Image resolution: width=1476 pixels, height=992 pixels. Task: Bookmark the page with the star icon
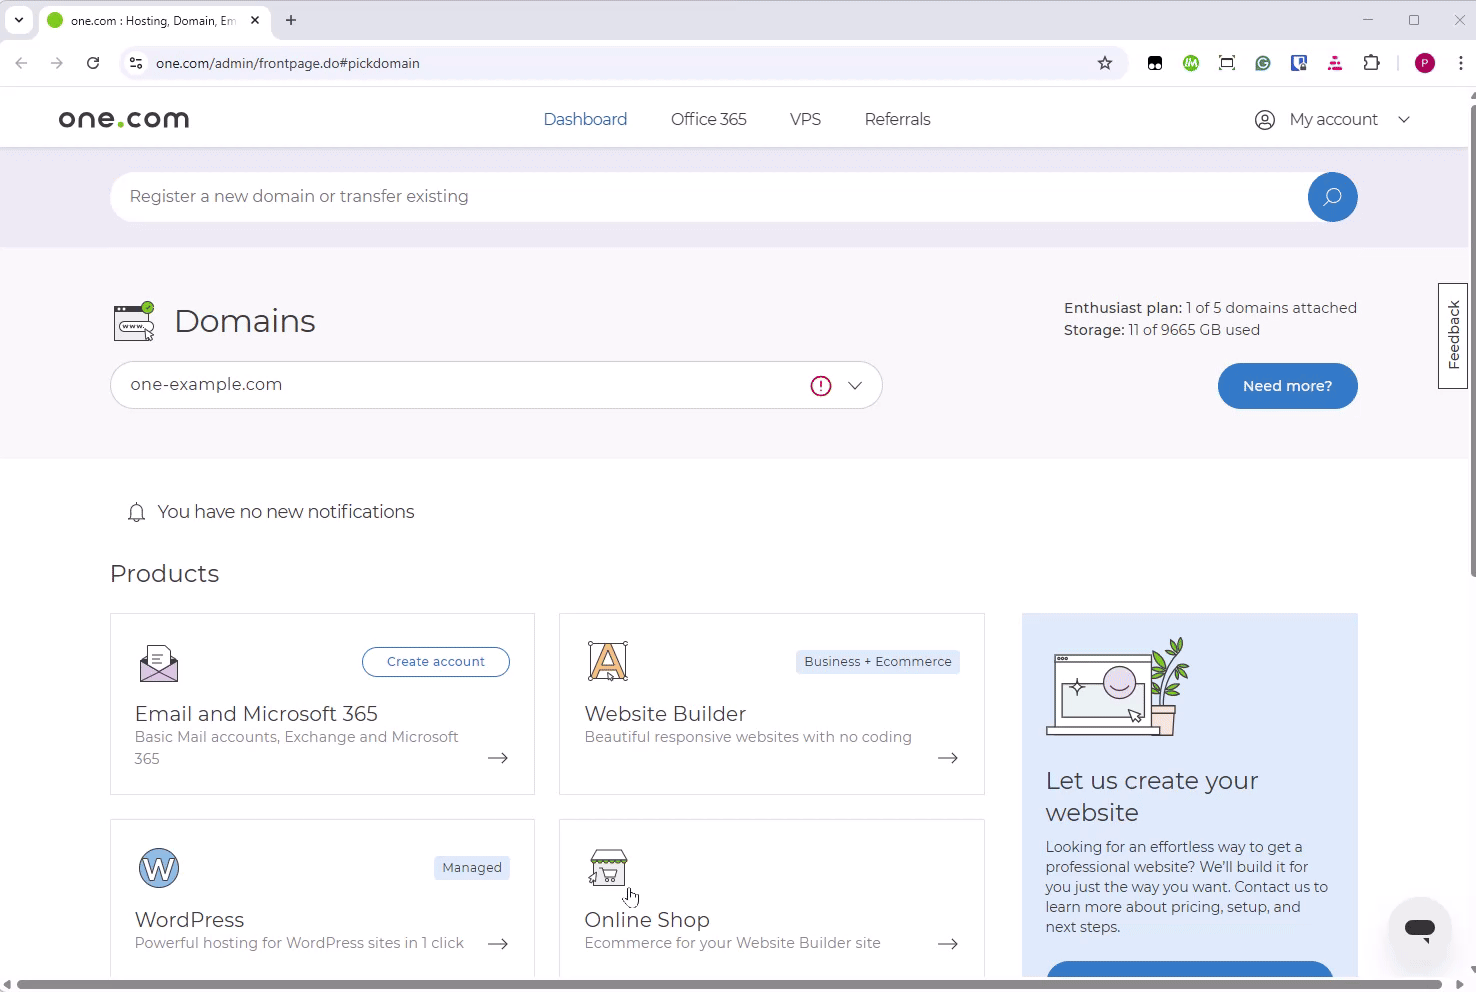pos(1105,62)
